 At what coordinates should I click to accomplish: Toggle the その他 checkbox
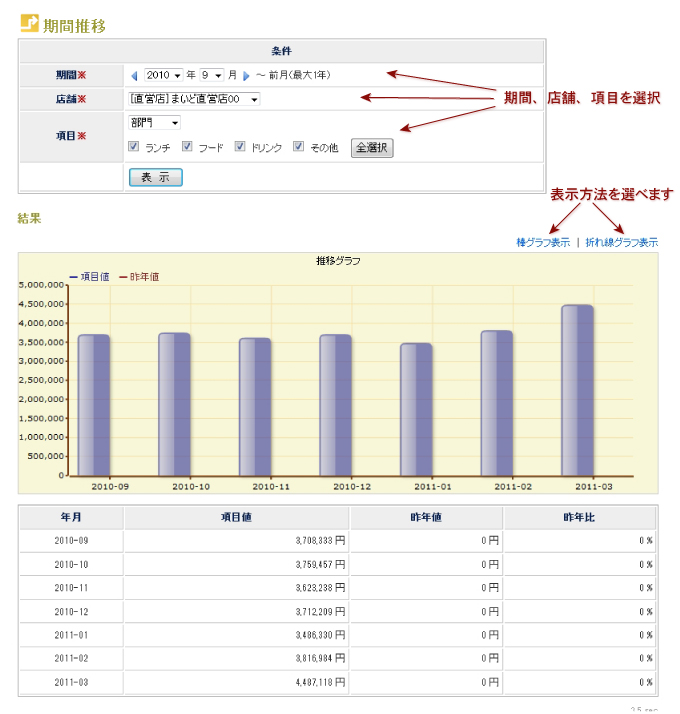pyautogui.click(x=298, y=146)
